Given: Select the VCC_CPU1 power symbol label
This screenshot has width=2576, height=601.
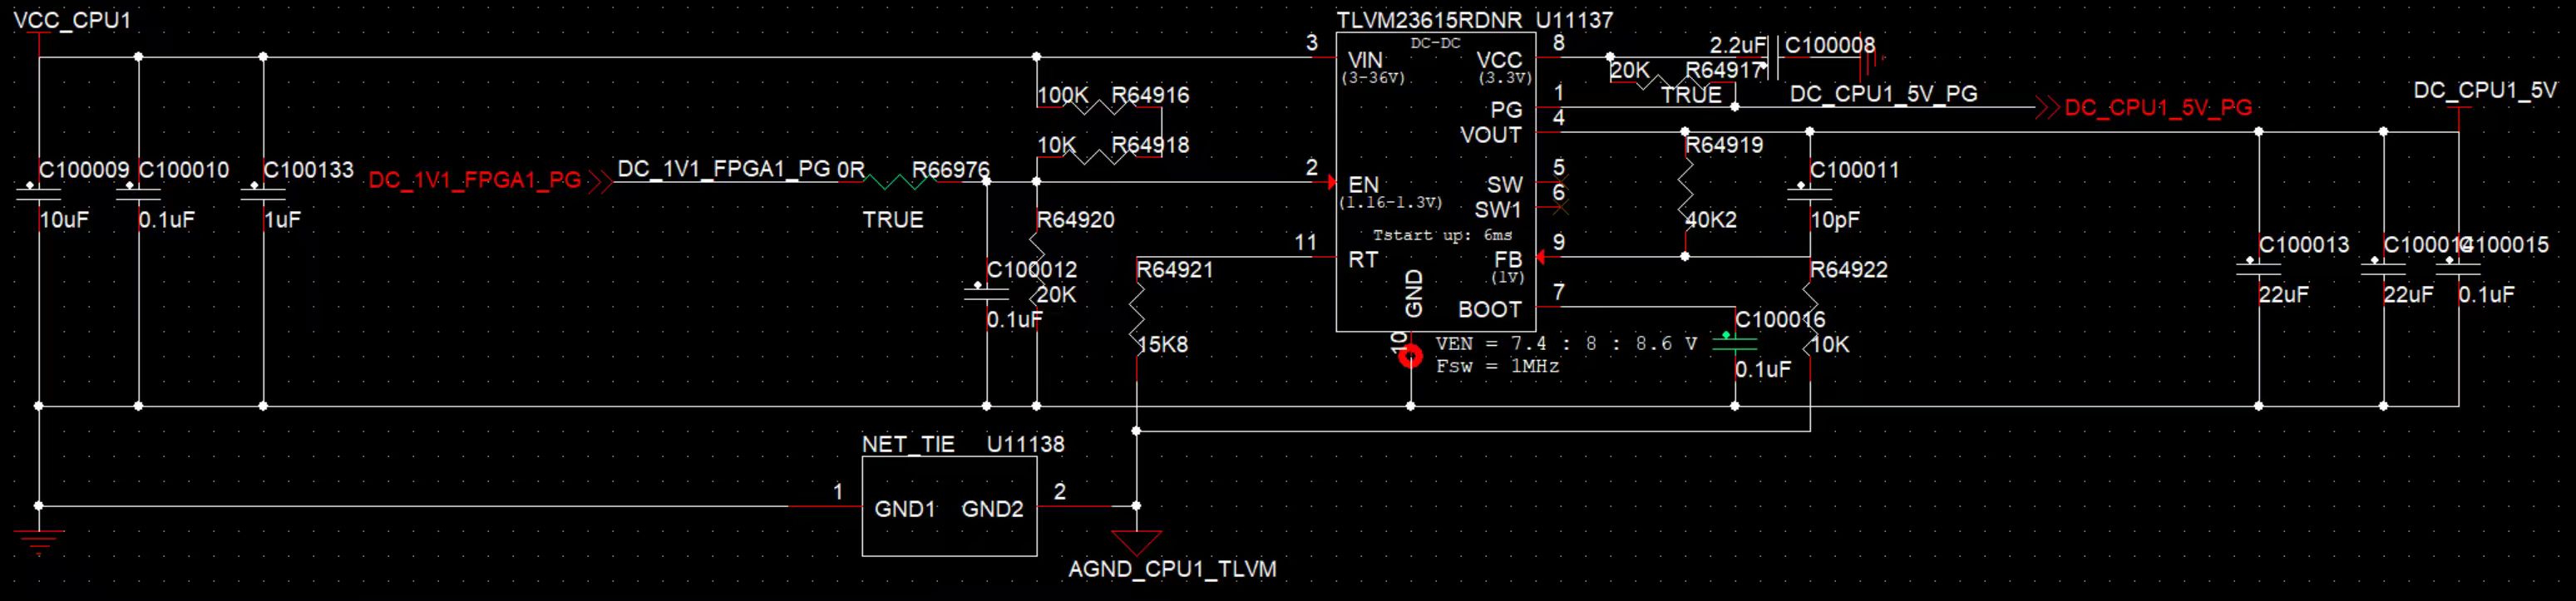Looking at the screenshot, I should coord(72,20).
